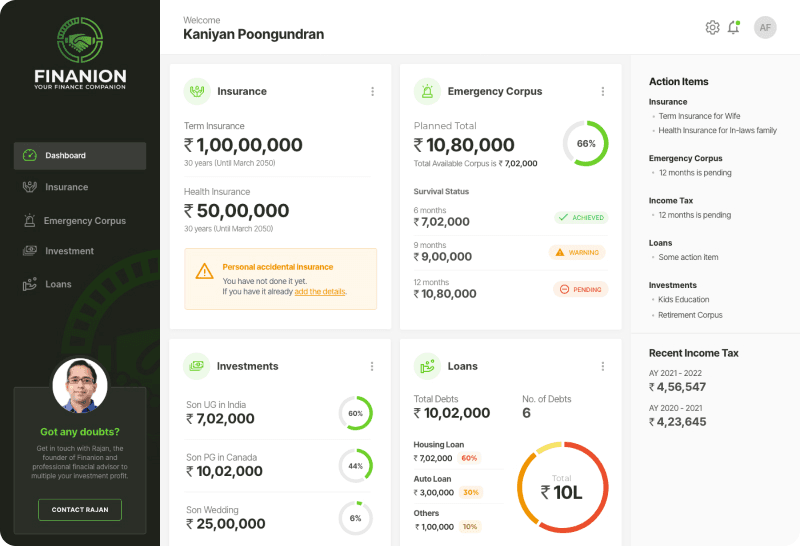Viewport: 800px width, 546px height.
Task: Open Emergency Corpus card options menu
Action: click(x=603, y=91)
